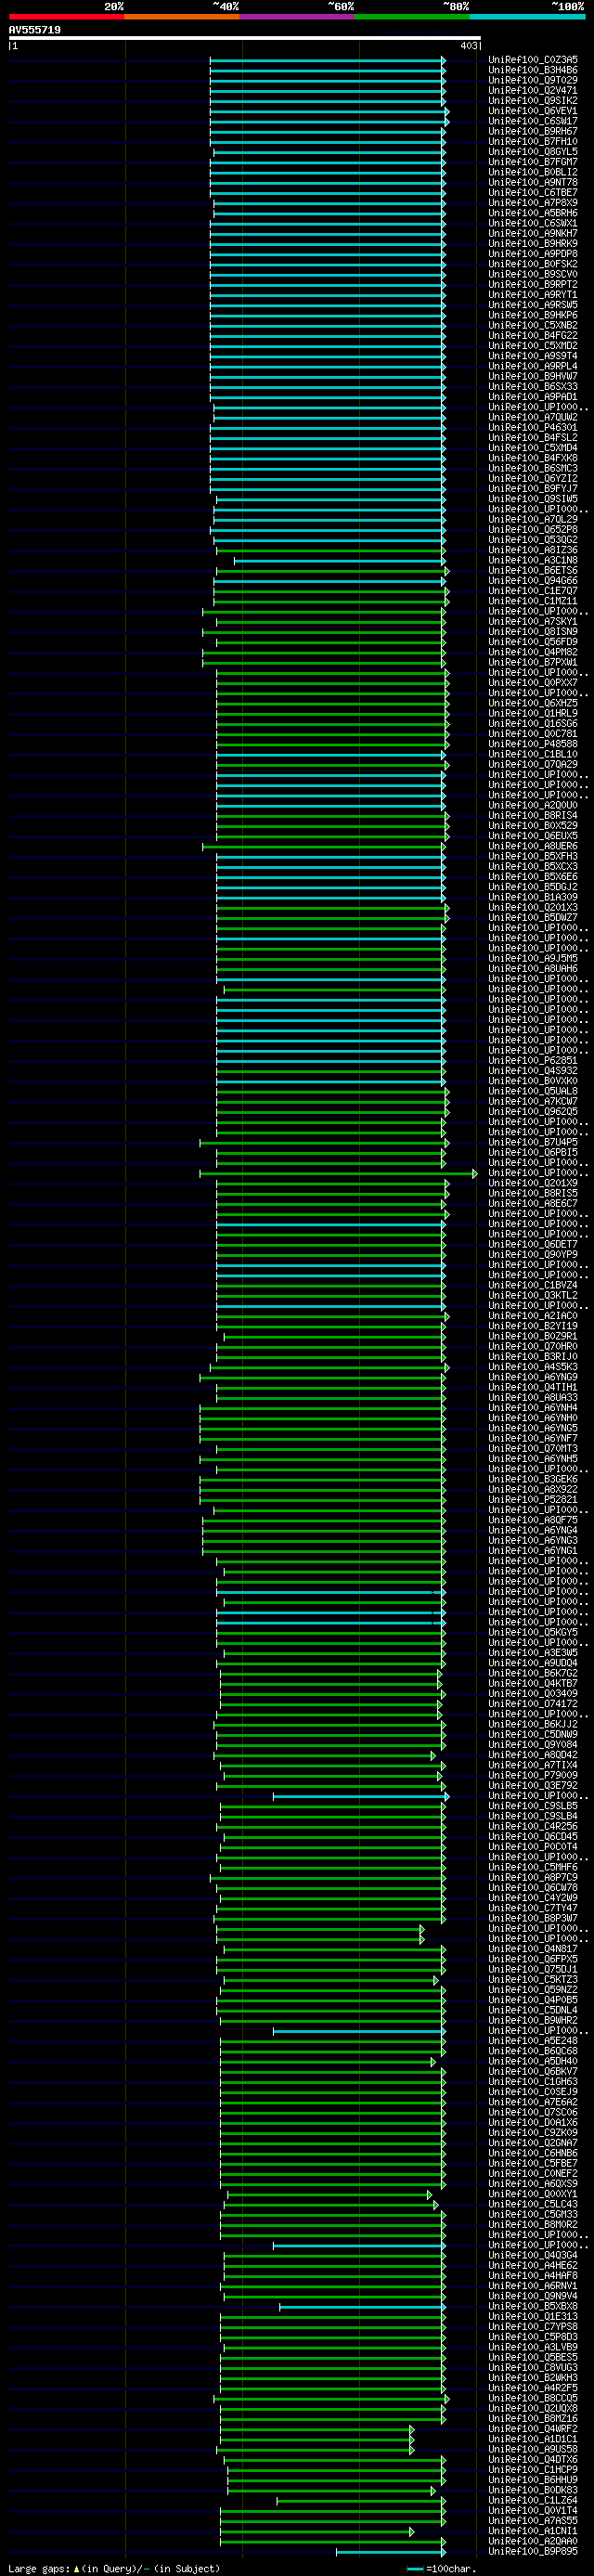Open hit UniRef100_C5XNB2
The image size is (594, 2576).
pos(533,325)
